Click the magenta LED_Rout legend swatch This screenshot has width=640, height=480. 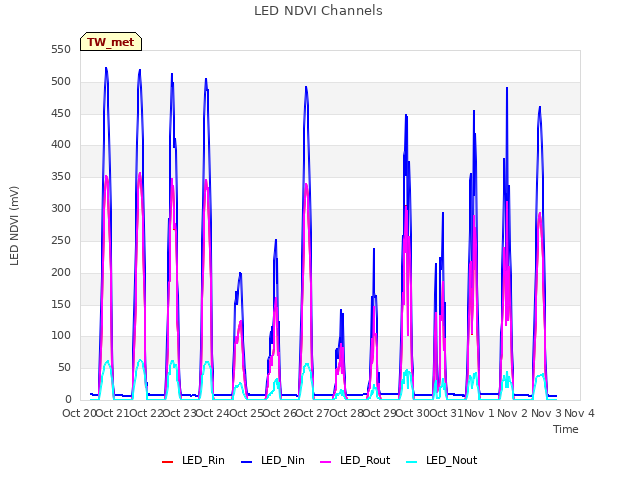tap(326, 462)
